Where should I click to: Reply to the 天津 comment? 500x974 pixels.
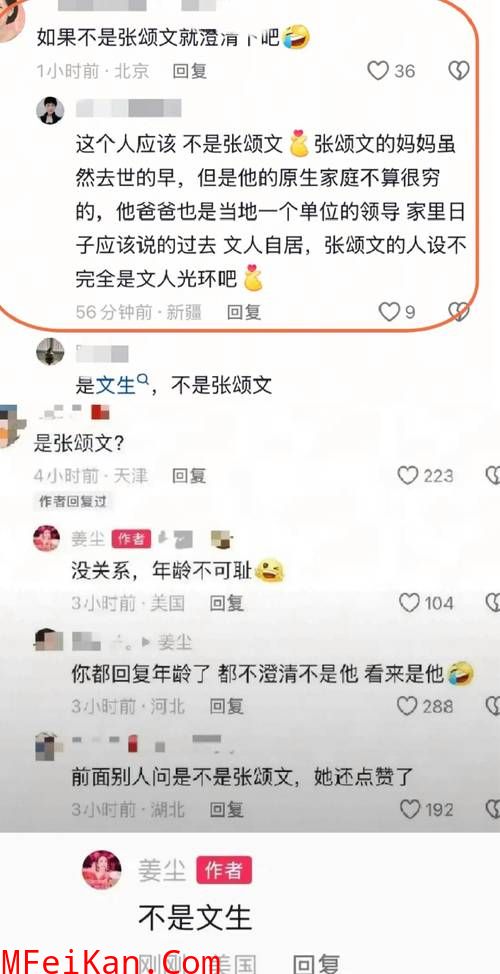[x=189, y=476]
